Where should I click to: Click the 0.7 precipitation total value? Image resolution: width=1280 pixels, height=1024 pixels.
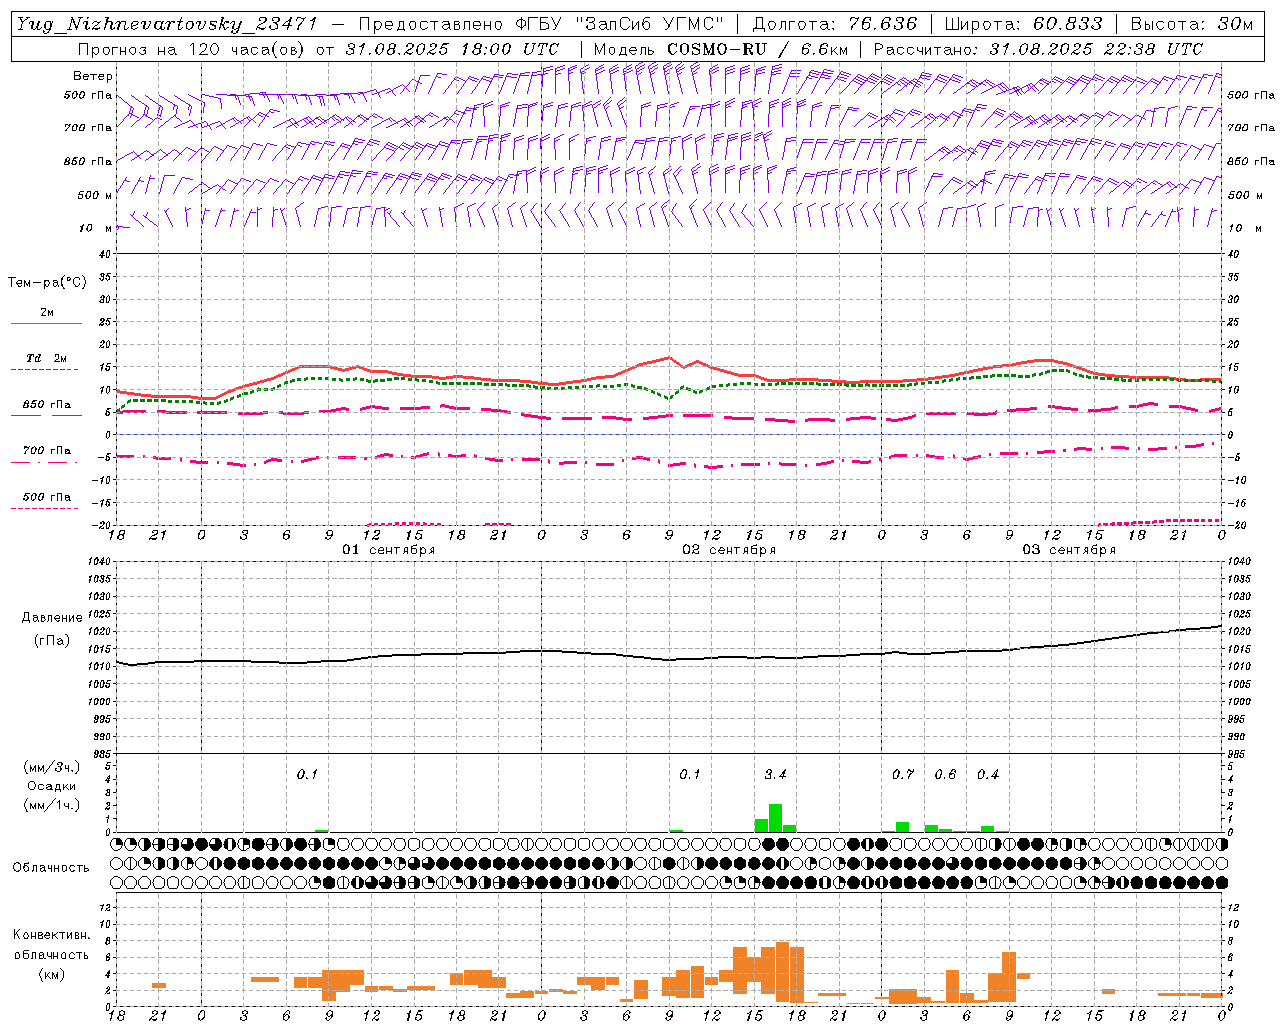(903, 774)
